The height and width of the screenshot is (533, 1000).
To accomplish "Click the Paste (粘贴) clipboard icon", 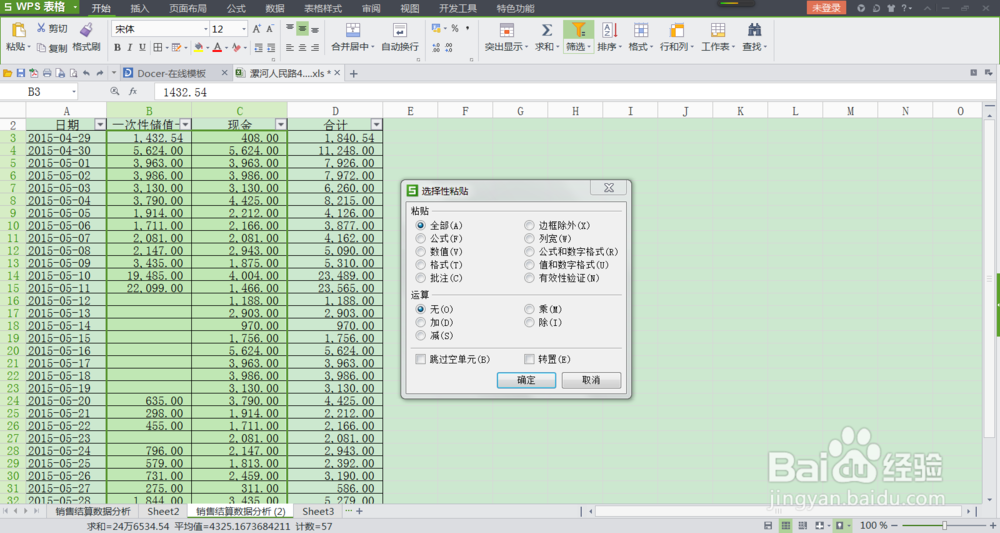I will point(18,31).
